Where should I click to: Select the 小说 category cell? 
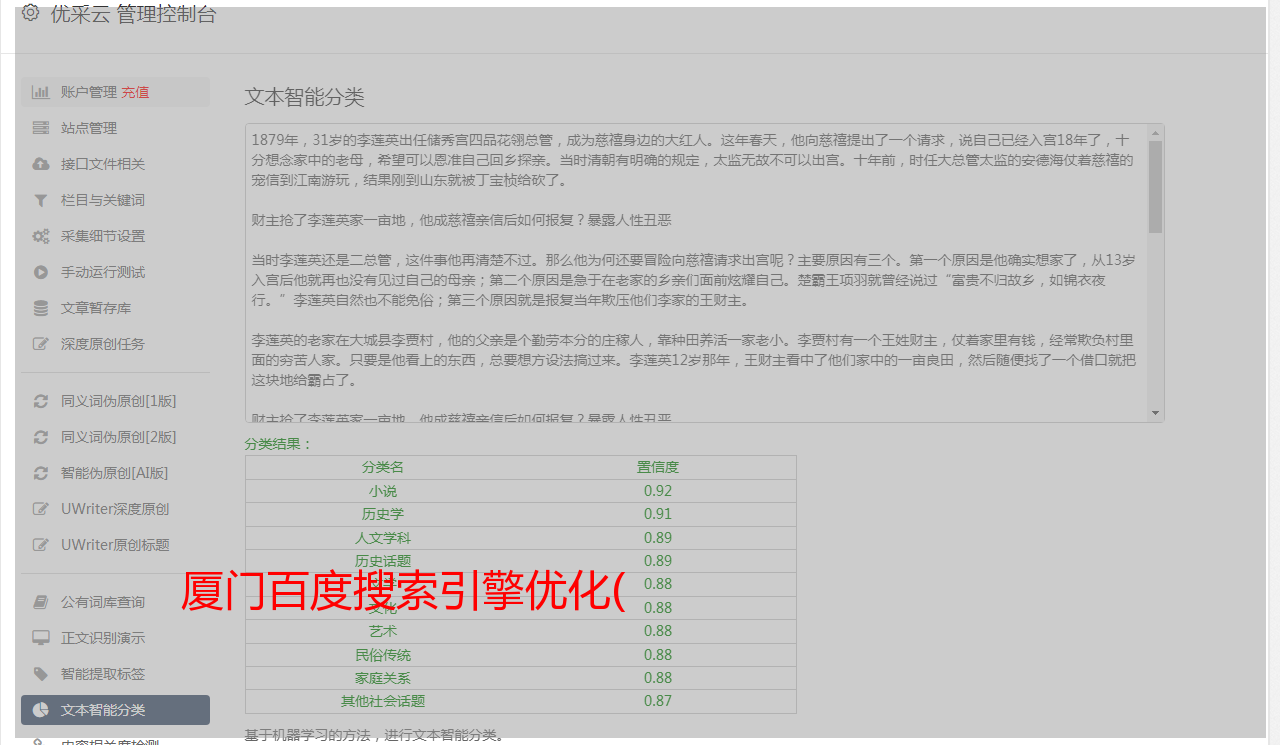[383, 491]
